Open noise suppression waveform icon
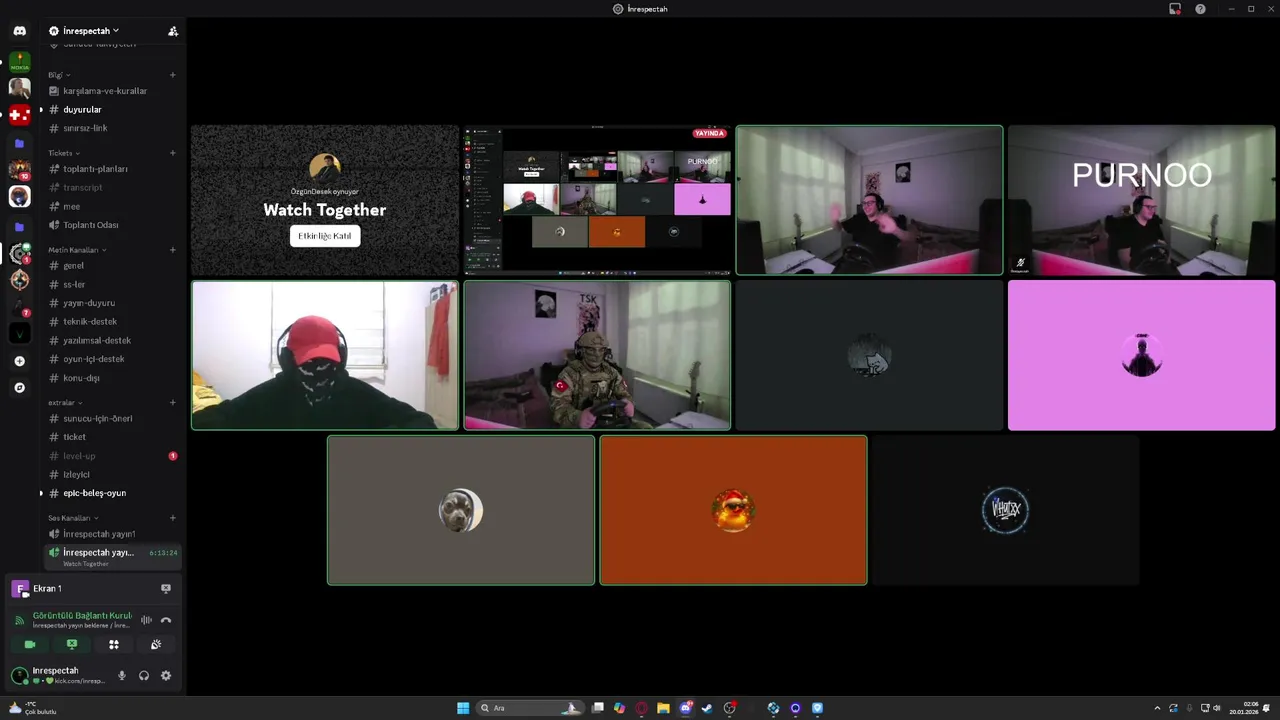Viewport: 1280px width, 720px height. pyautogui.click(x=146, y=620)
